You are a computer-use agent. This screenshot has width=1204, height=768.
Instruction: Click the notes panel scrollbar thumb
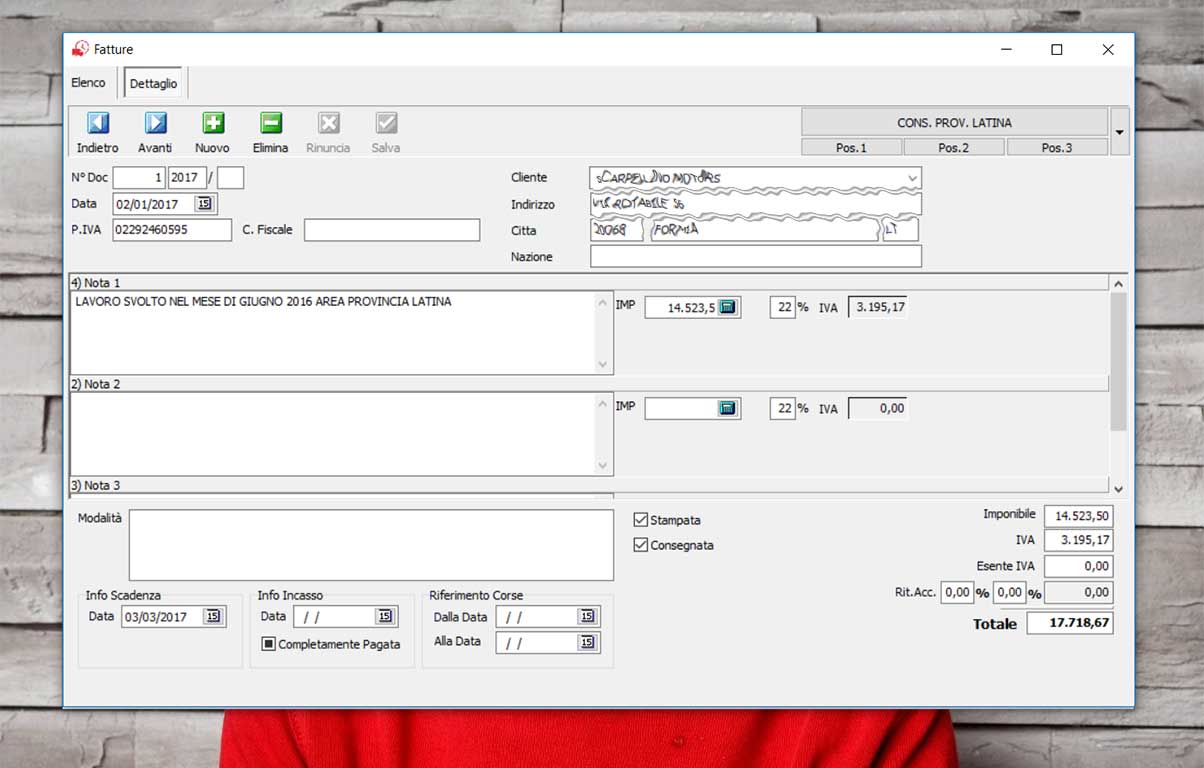pos(1118,362)
